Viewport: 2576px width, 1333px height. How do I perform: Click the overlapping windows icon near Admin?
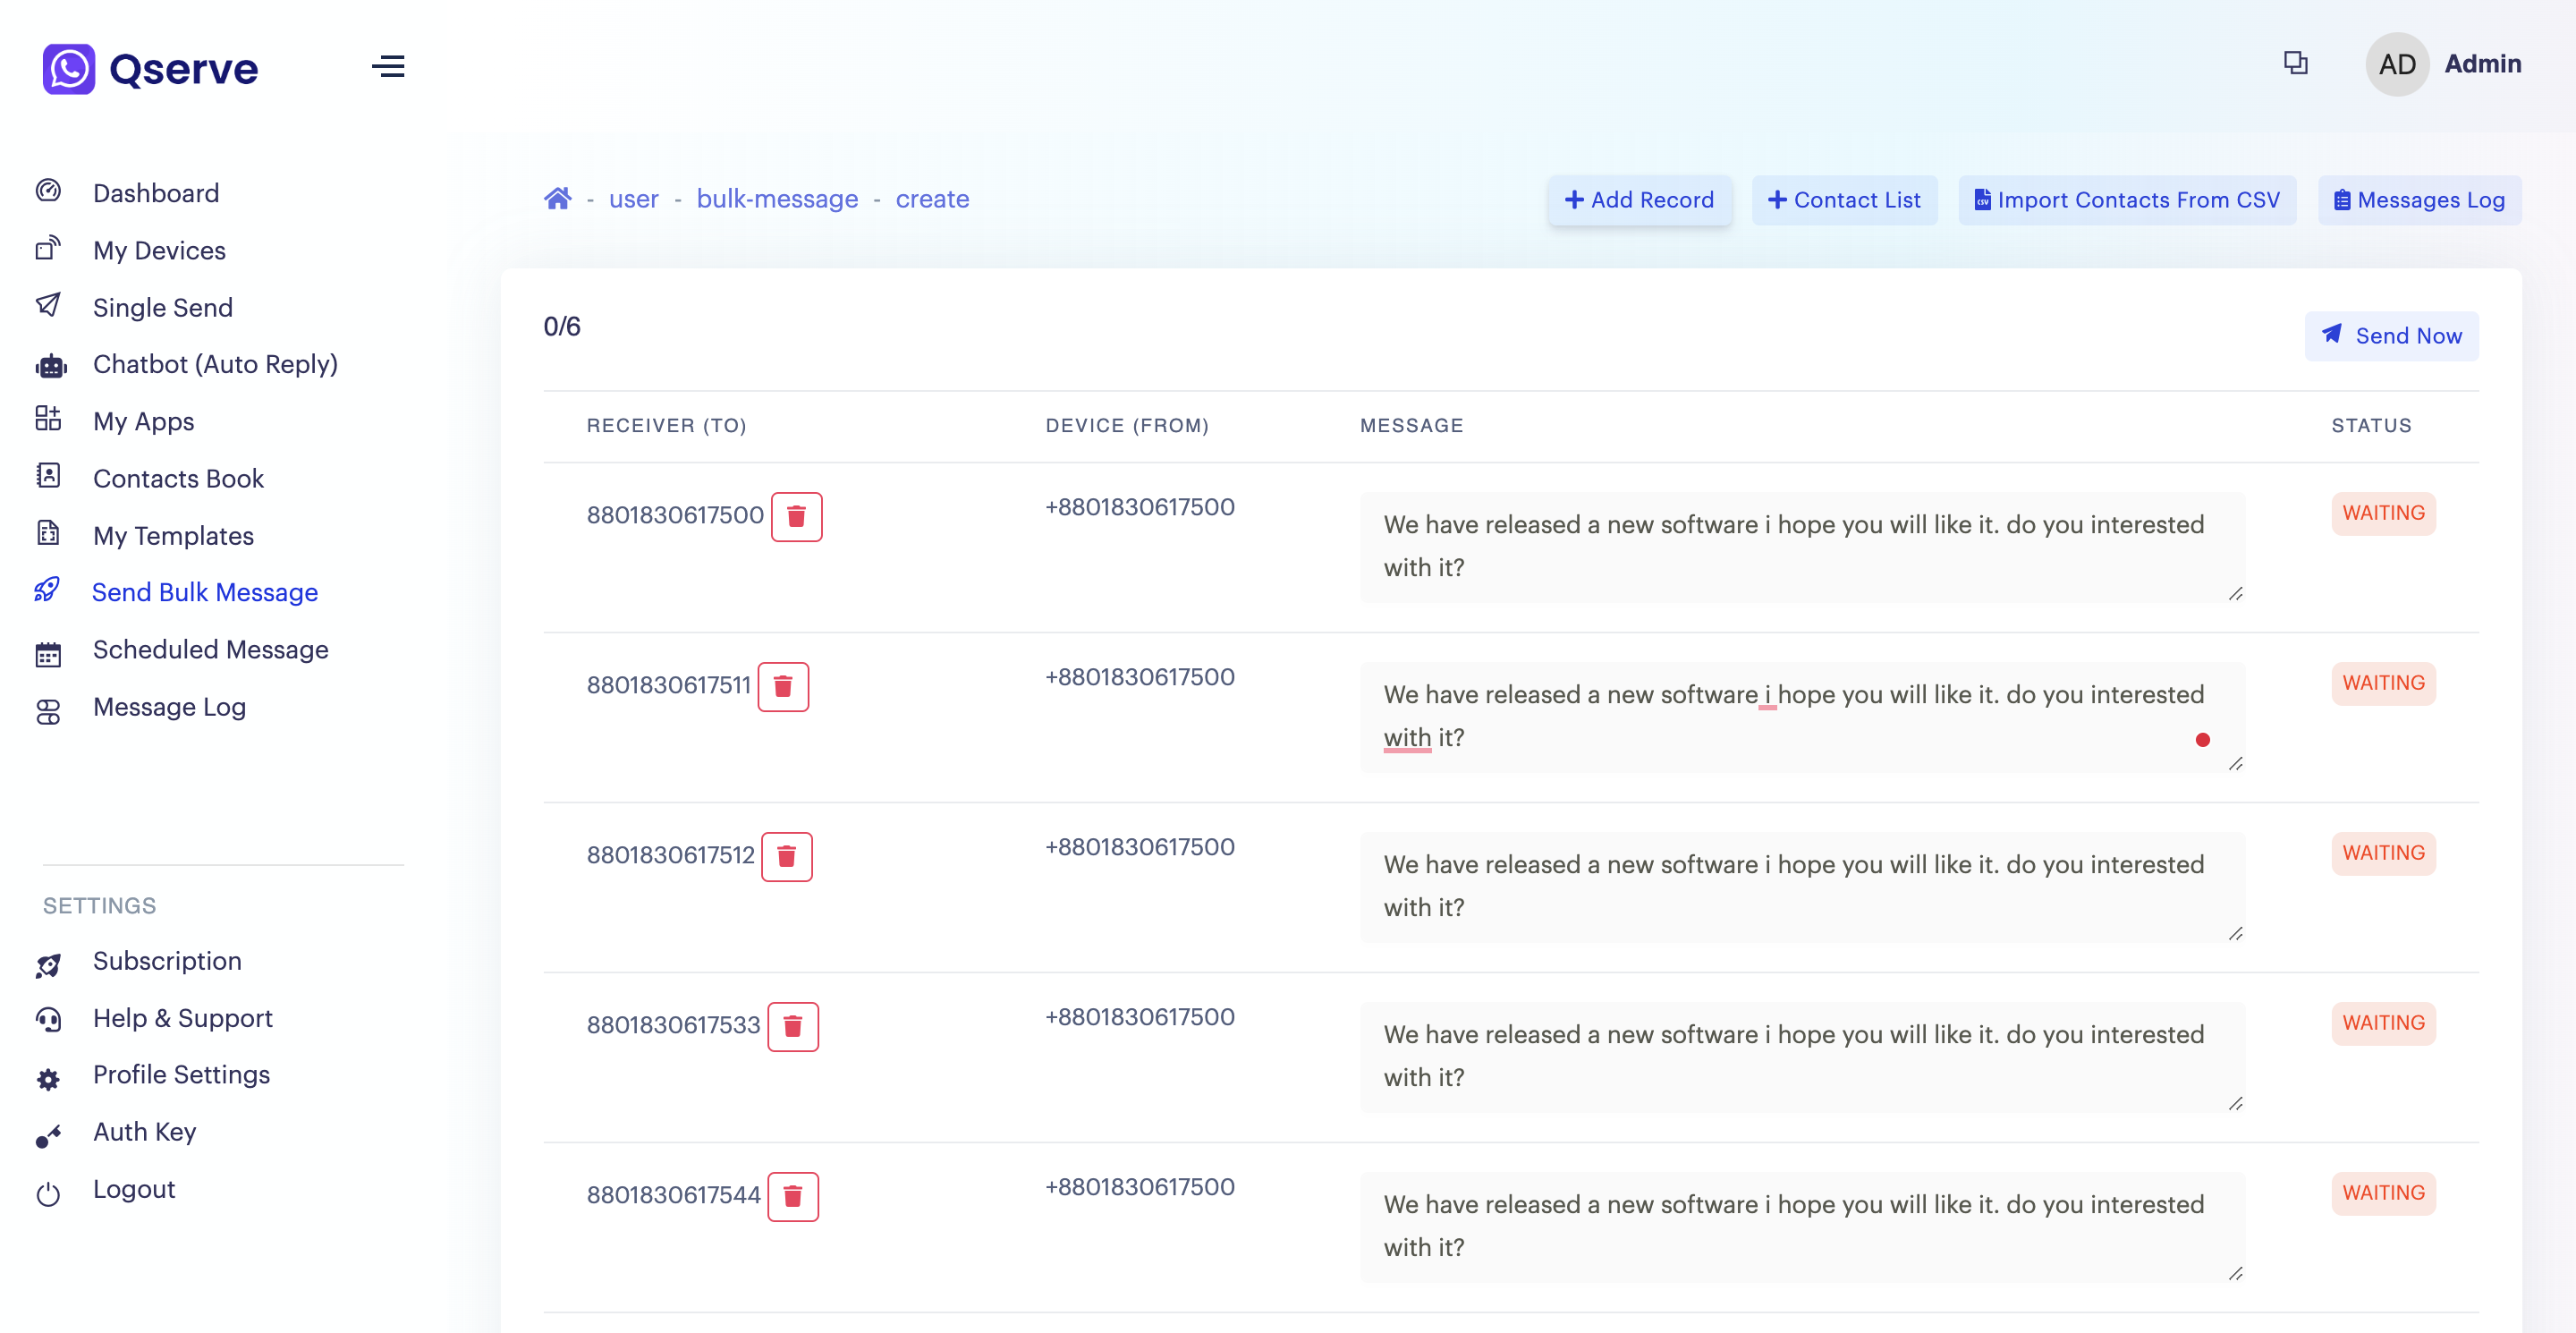tap(2295, 63)
